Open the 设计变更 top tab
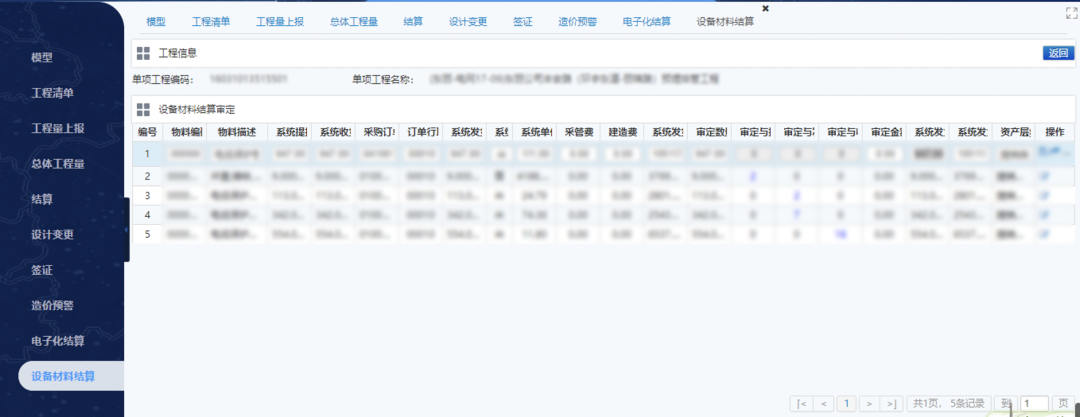 tap(468, 21)
